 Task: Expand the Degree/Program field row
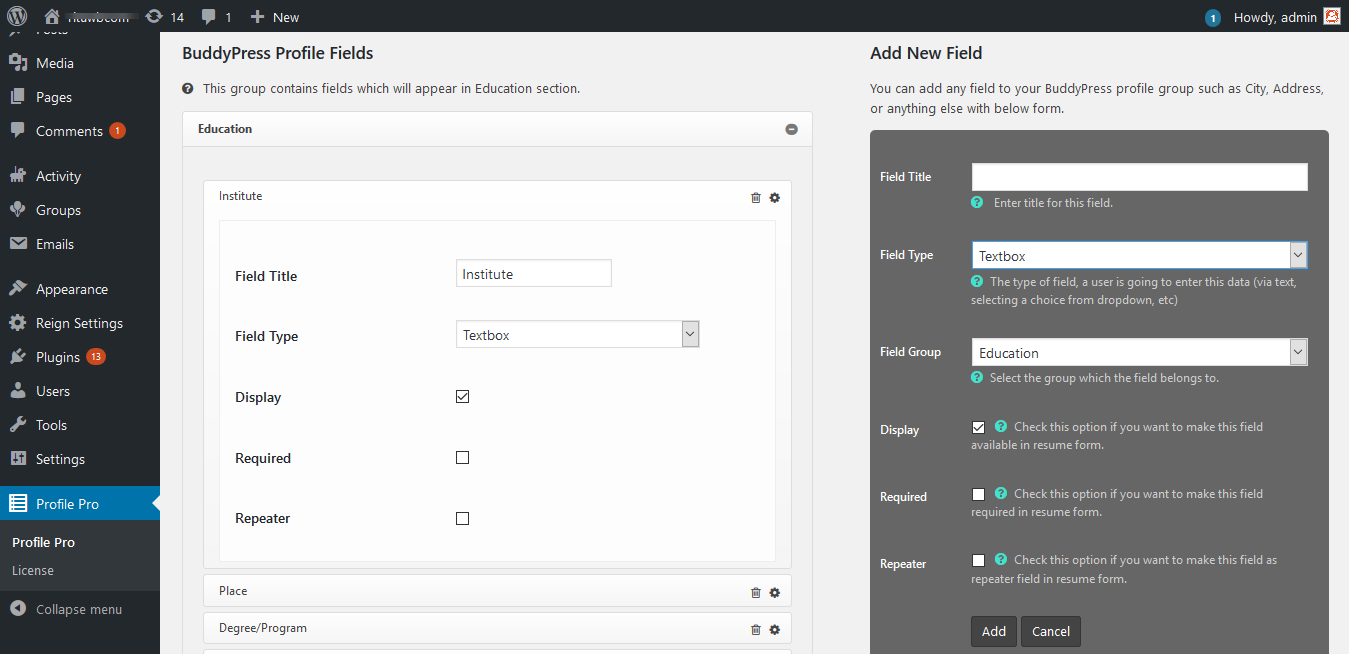497,628
